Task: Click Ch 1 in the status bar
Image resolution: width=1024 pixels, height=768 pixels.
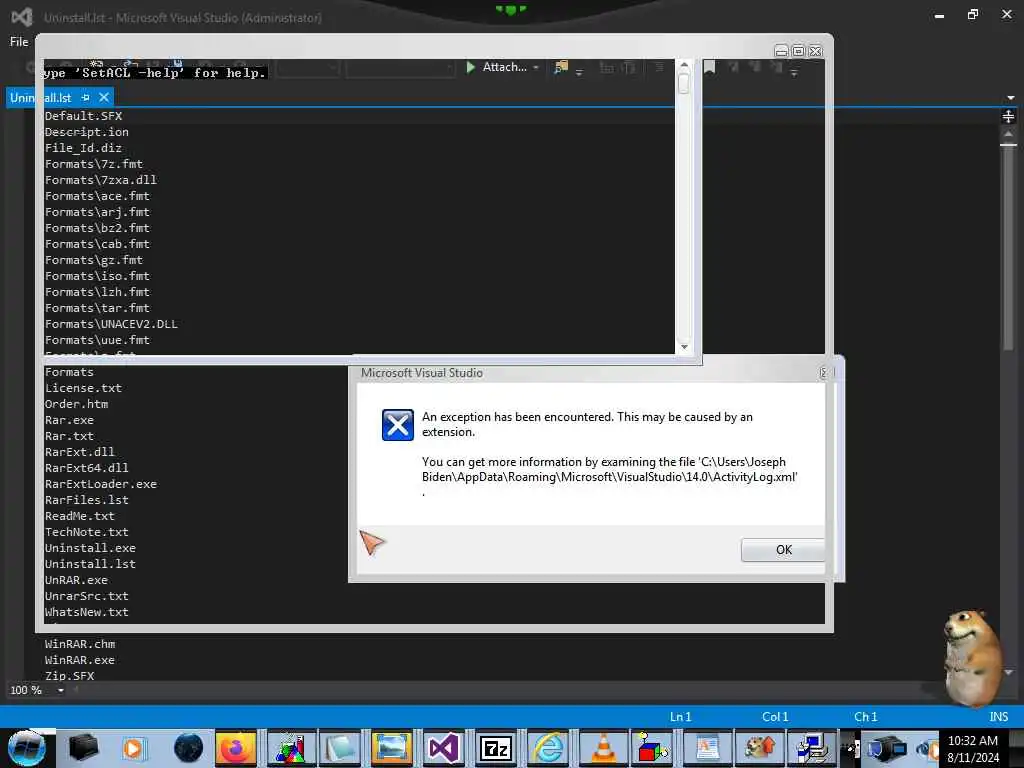Action: 865,716
